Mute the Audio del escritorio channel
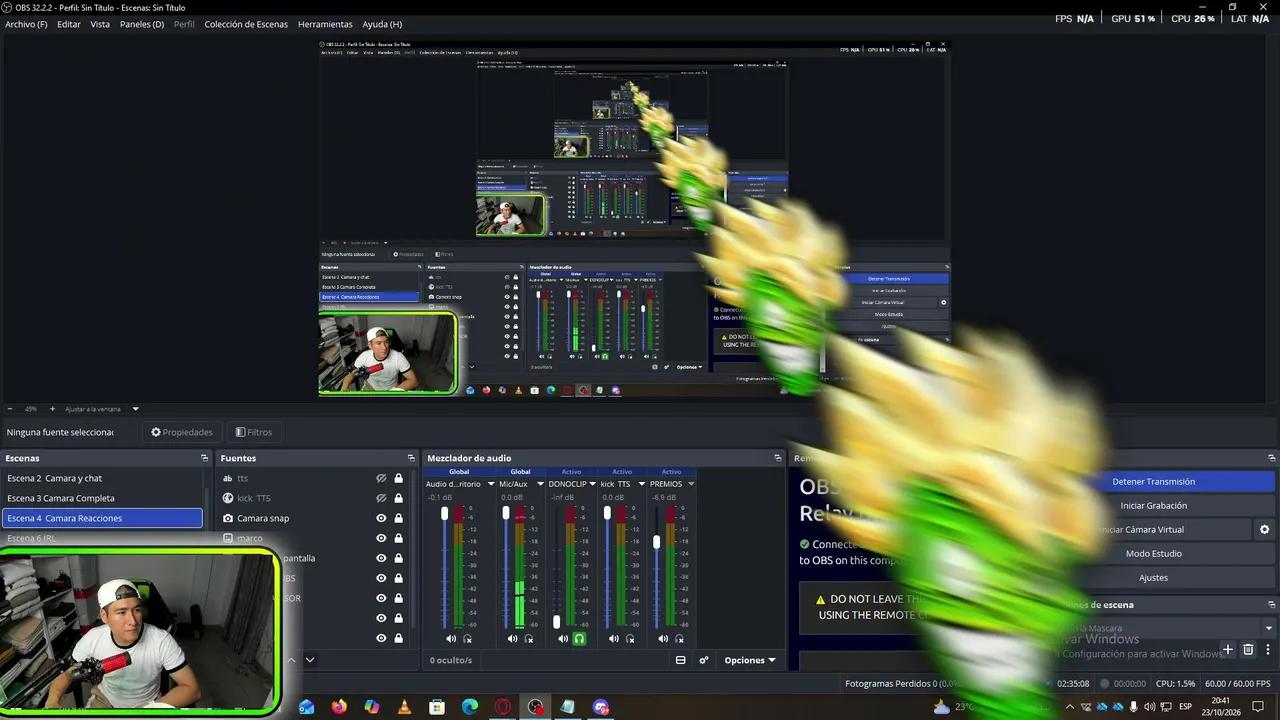Image resolution: width=1280 pixels, height=720 pixels. tap(451, 638)
